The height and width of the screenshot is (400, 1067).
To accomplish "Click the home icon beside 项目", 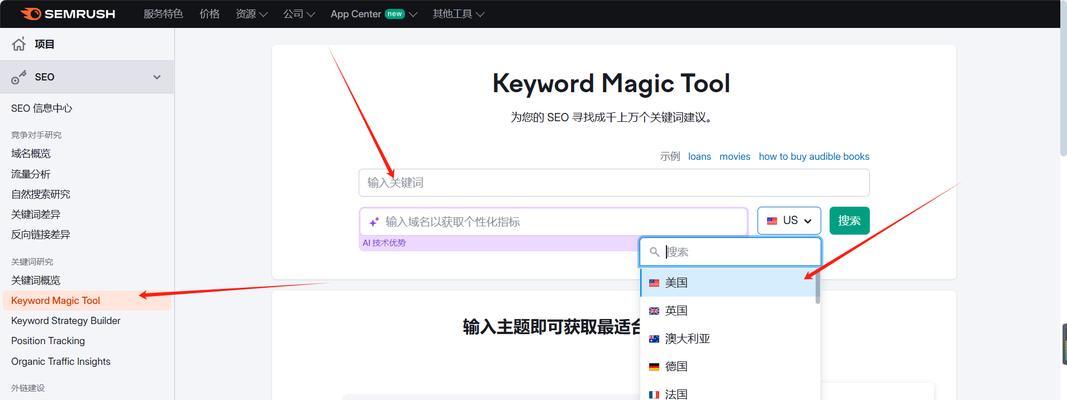I will click(x=18, y=44).
